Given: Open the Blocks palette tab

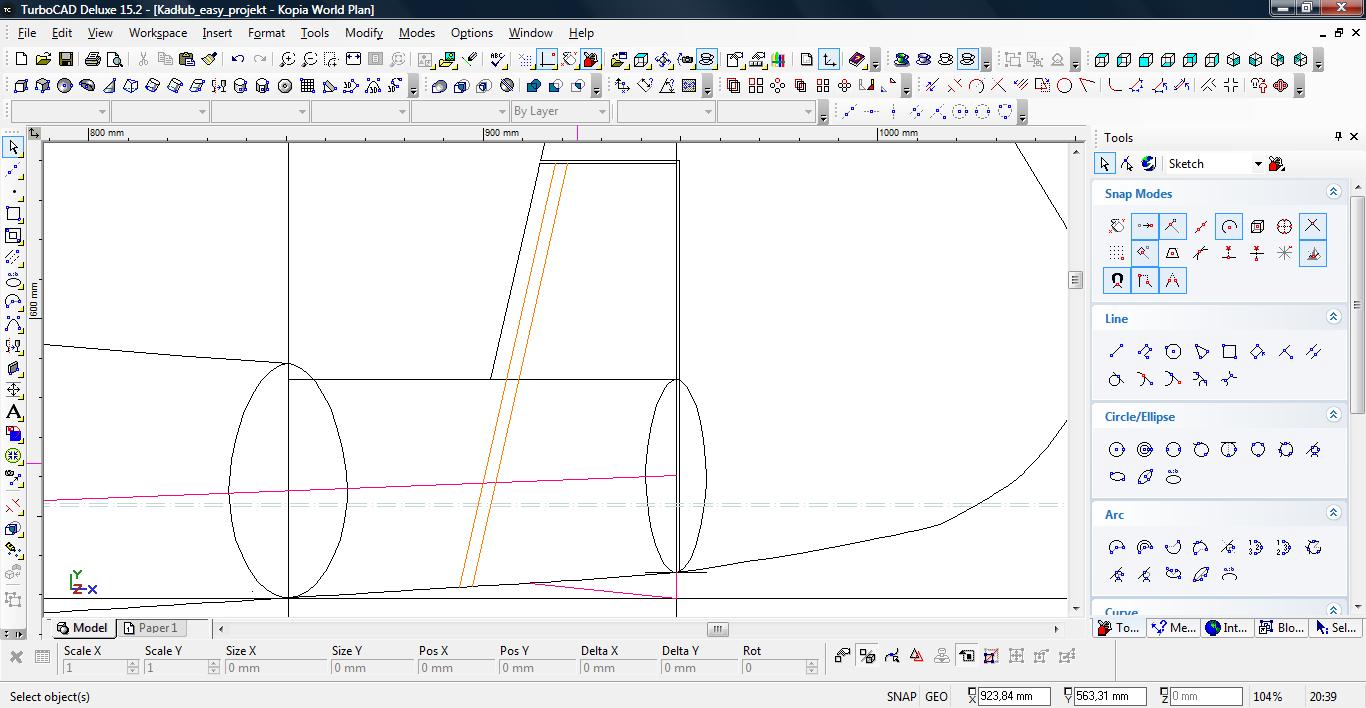Looking at the screenshot, I should click(x=1280, y=628).
